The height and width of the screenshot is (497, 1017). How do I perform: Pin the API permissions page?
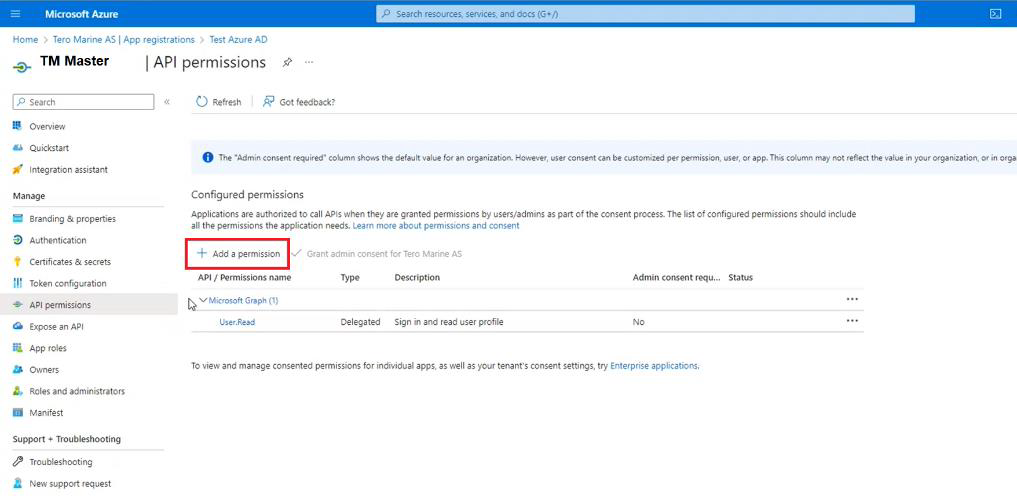pos(287,62)
